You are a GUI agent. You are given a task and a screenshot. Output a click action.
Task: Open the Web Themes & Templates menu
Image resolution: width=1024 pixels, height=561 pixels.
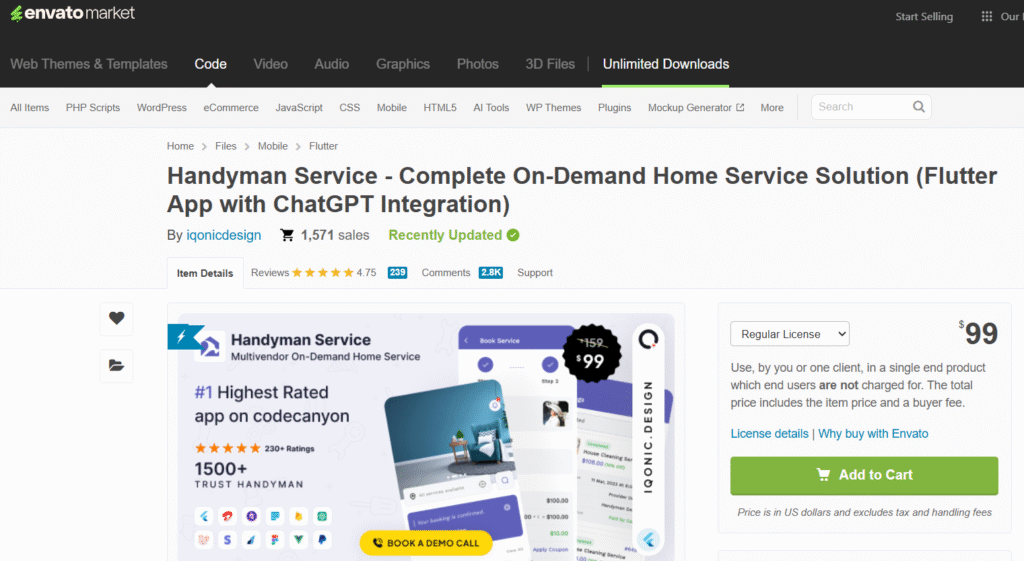pyautogui.click(x=89, y=64)
